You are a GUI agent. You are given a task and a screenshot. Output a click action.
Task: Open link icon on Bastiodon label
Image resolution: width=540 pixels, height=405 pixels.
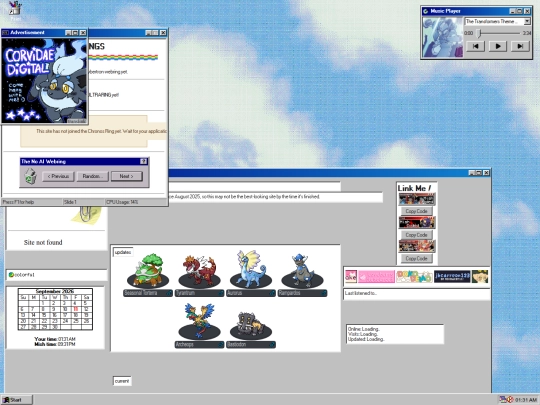pos(272,344)
